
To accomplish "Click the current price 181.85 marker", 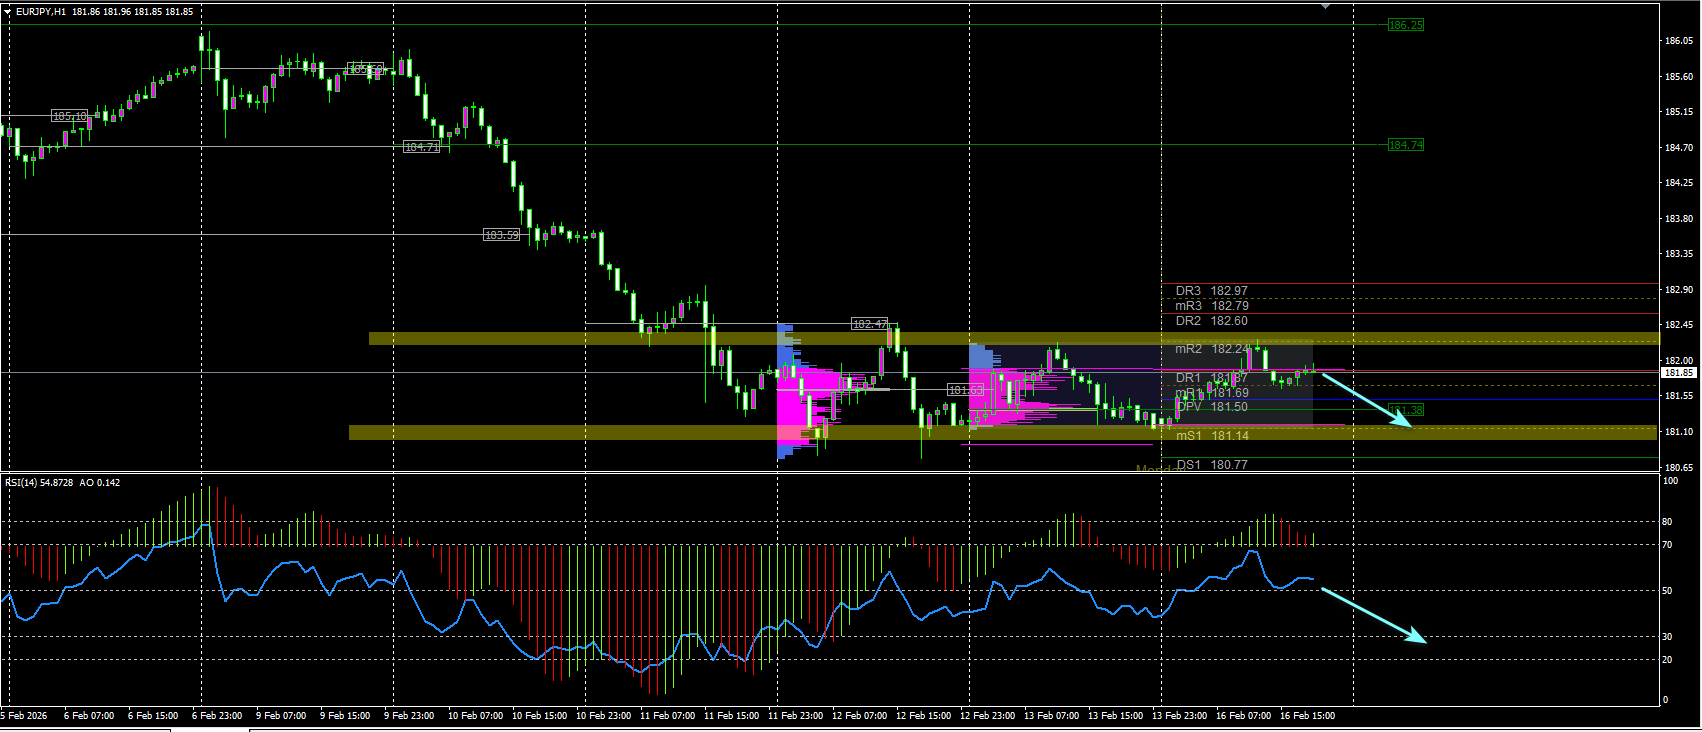I will [1678, 372].
